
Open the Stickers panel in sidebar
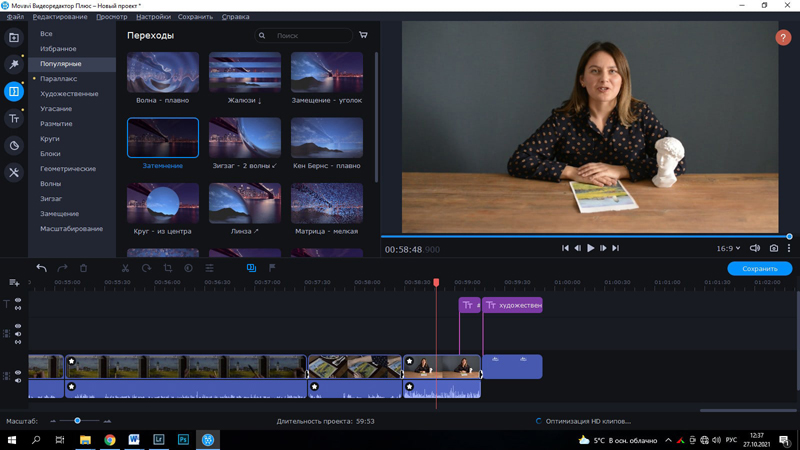(14, 146)
